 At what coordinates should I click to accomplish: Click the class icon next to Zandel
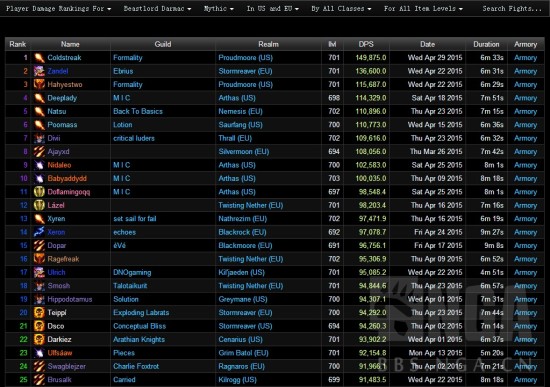(39, 71)
